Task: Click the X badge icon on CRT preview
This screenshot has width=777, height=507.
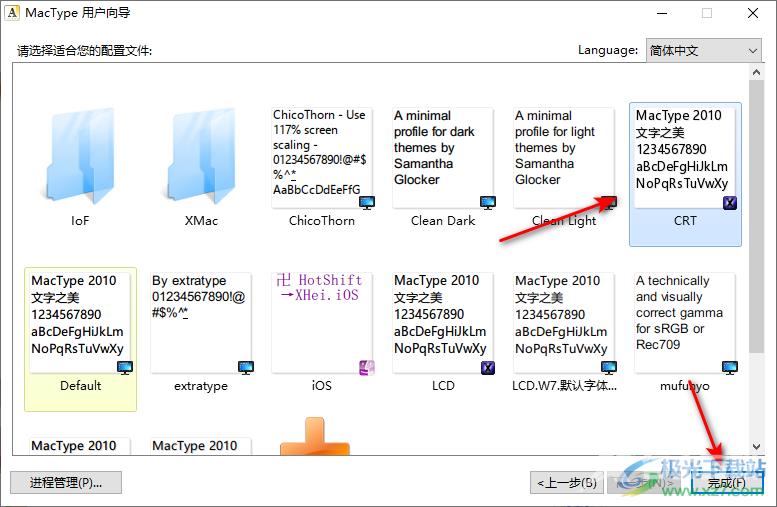Action: (730, 203)
